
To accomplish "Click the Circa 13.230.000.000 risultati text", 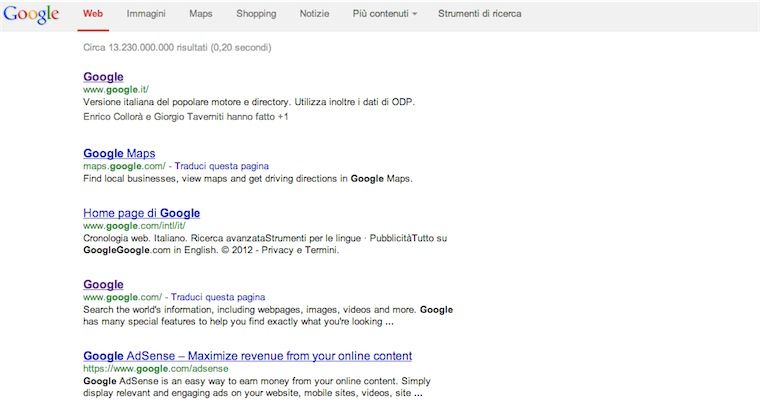I will (x=177, y=48).
